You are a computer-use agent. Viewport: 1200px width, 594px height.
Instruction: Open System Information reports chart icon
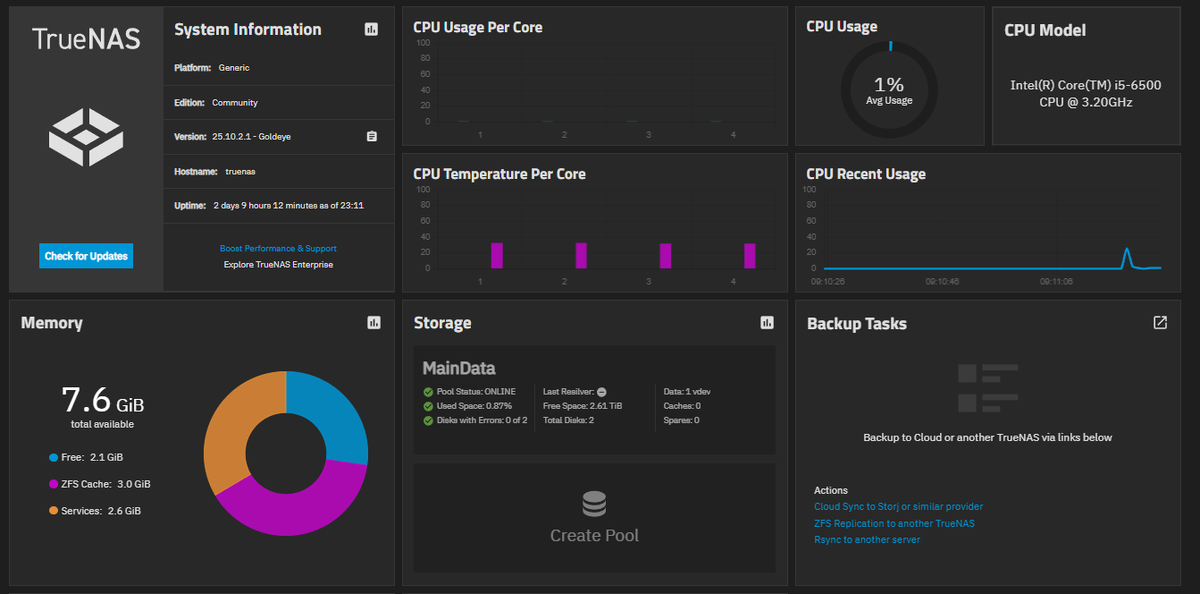(371, 30)
